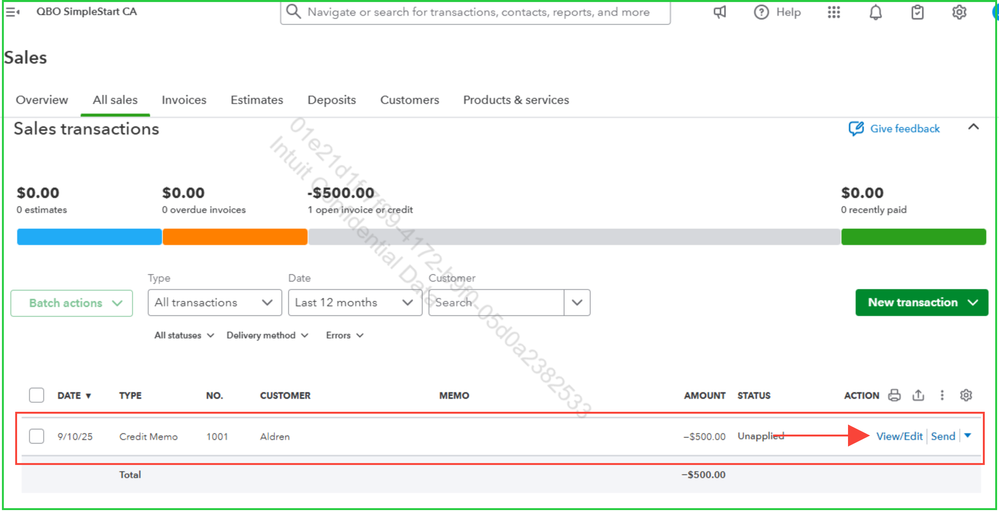Viewport: 999px width, 514px height.
Task: Click the search magnifier icon
Action: point(293,12)
